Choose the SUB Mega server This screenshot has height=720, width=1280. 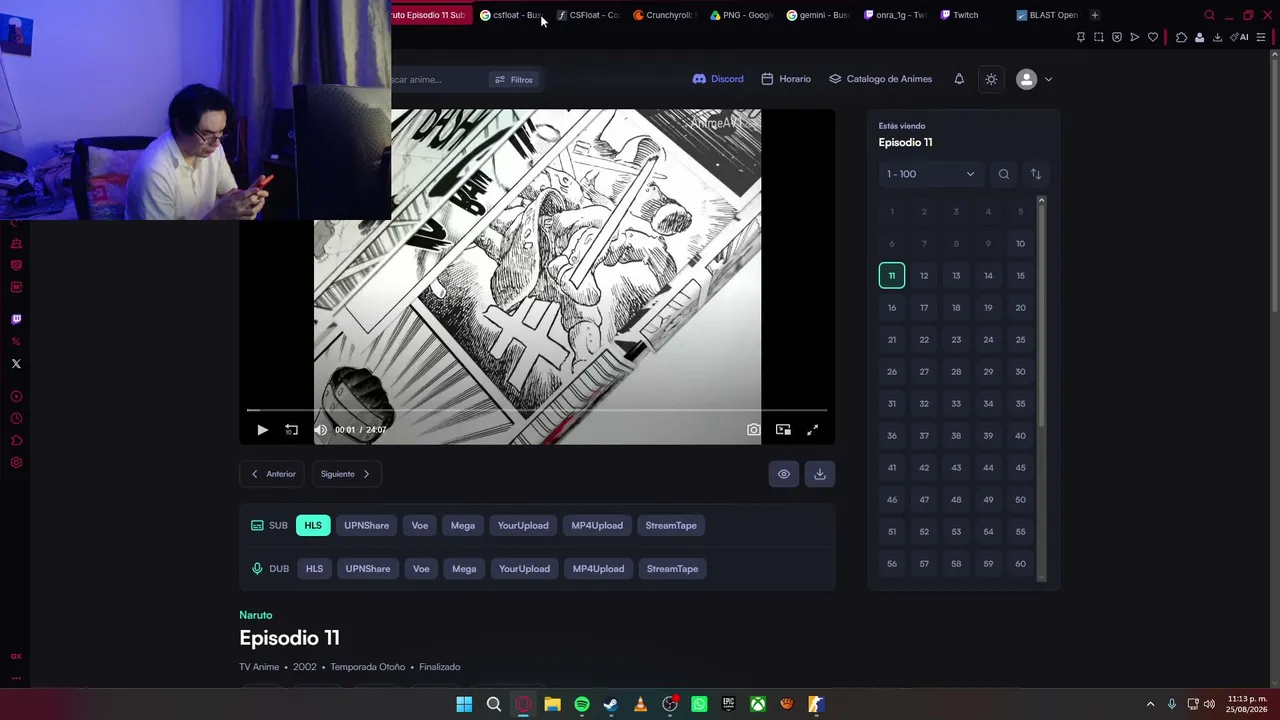463,525
